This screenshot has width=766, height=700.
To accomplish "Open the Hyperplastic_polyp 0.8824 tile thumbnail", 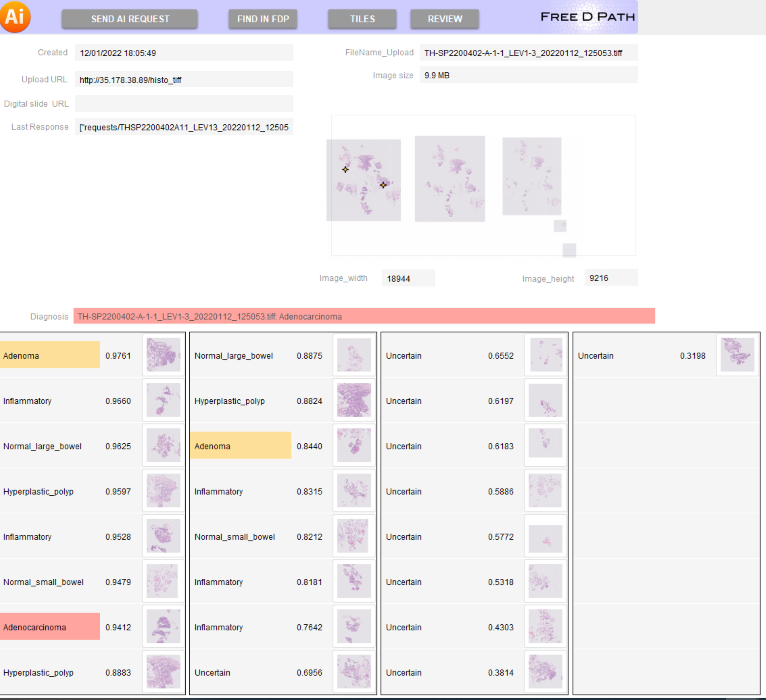I will (x=354, y=401).
